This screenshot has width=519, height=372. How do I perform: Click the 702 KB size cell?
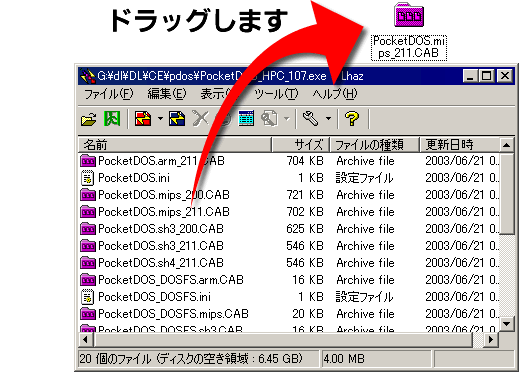305,212
